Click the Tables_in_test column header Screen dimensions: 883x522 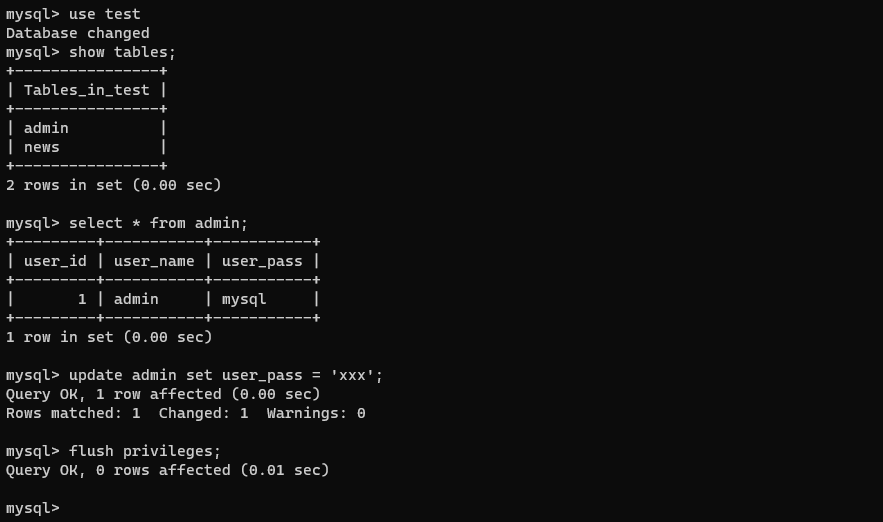87,90
